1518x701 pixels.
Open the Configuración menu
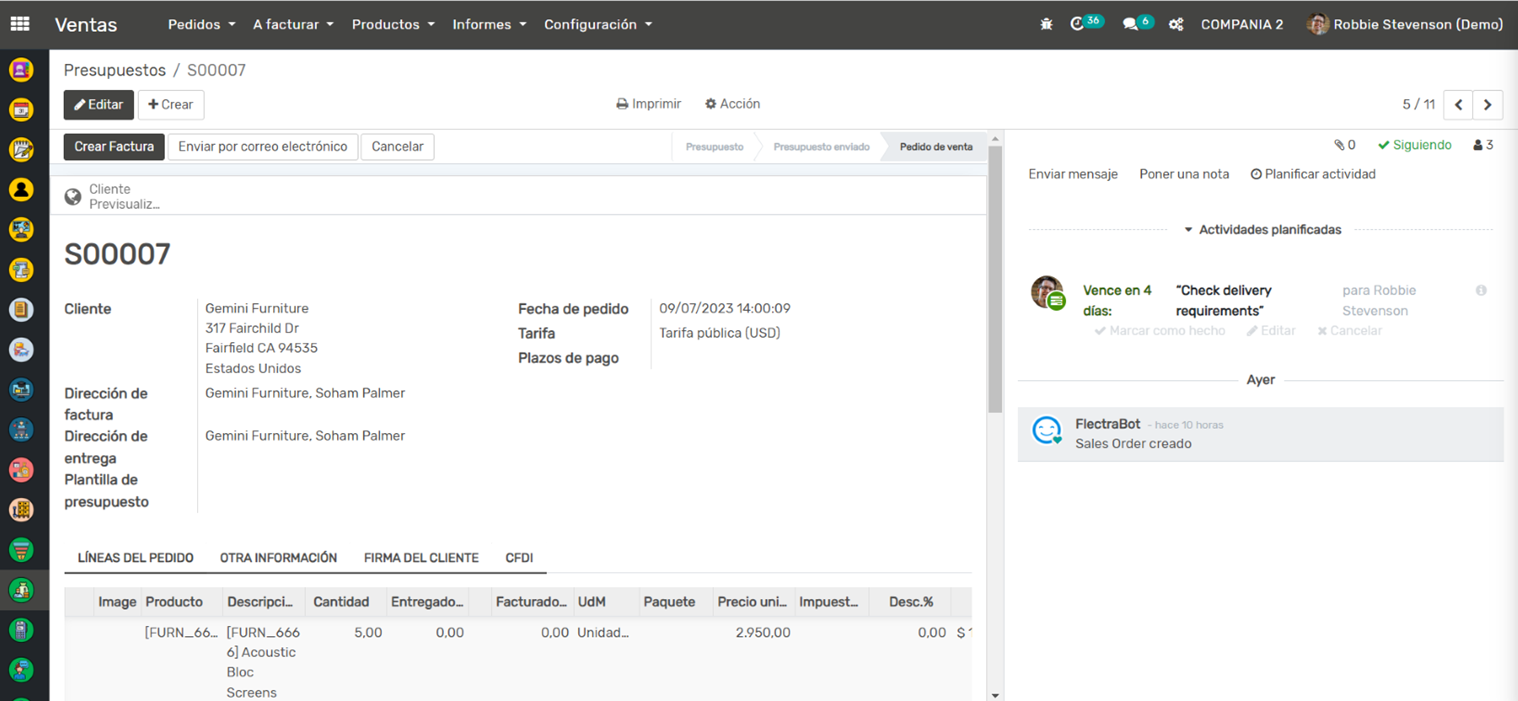597,24
